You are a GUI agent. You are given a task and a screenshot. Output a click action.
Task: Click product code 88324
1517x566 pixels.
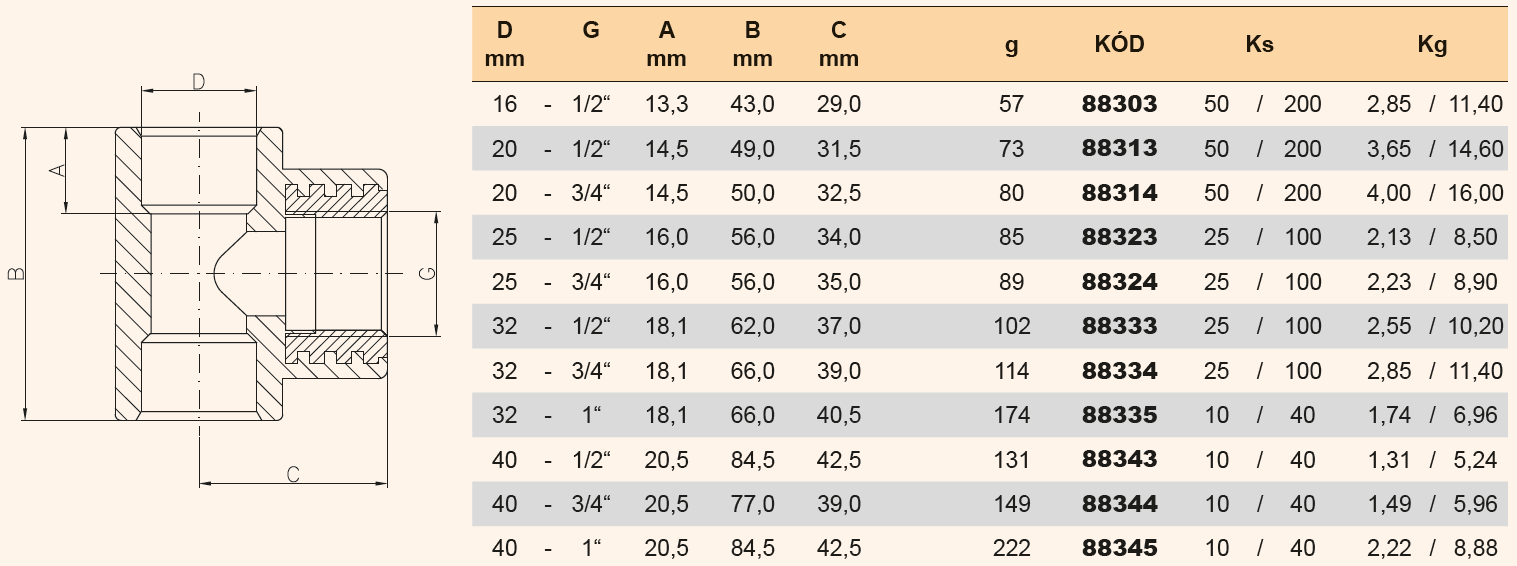[x=1119, y=282]
